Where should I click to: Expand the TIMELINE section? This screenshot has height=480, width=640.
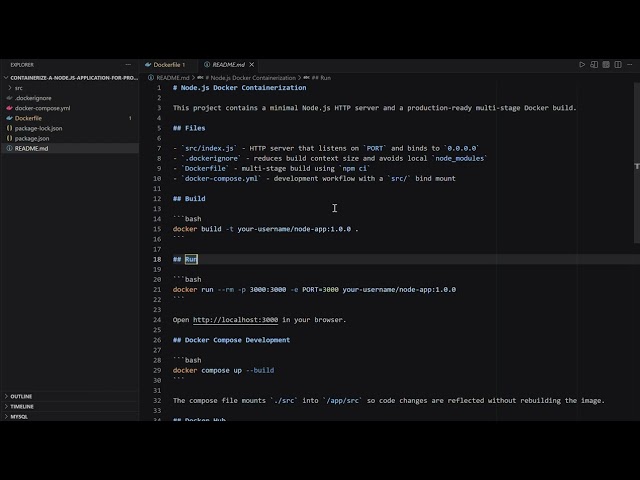(69, 407)
